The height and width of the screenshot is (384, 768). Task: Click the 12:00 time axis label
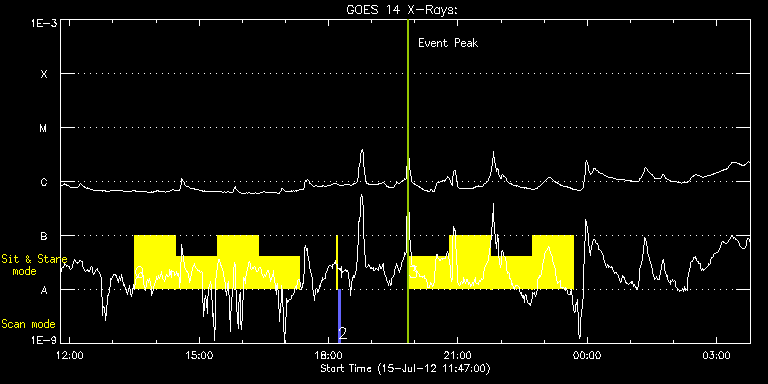click(70, 355)
